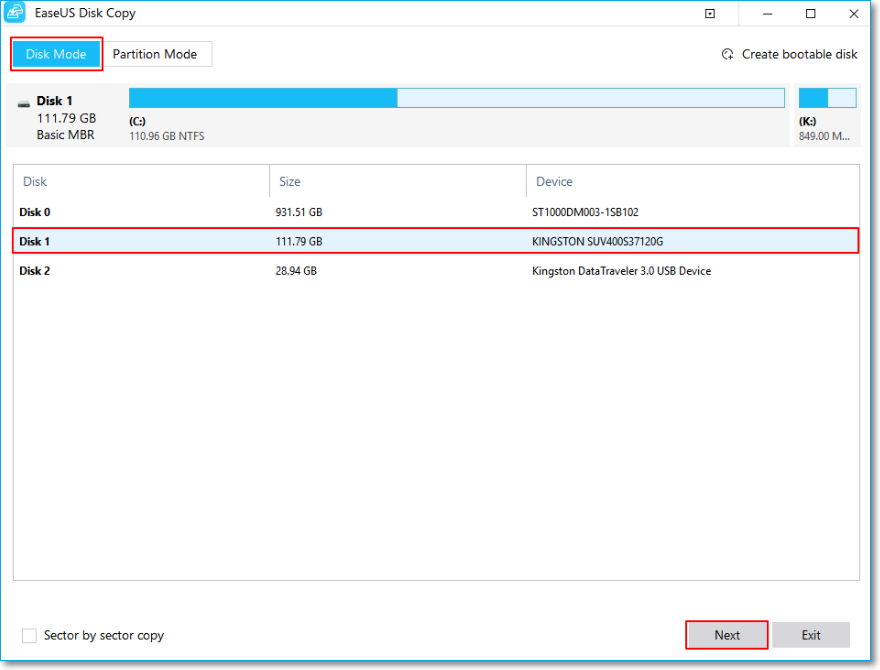The width and height of the screenshot is (880, 670).
Task: Click the Exit button
Action: click(811, 635)
